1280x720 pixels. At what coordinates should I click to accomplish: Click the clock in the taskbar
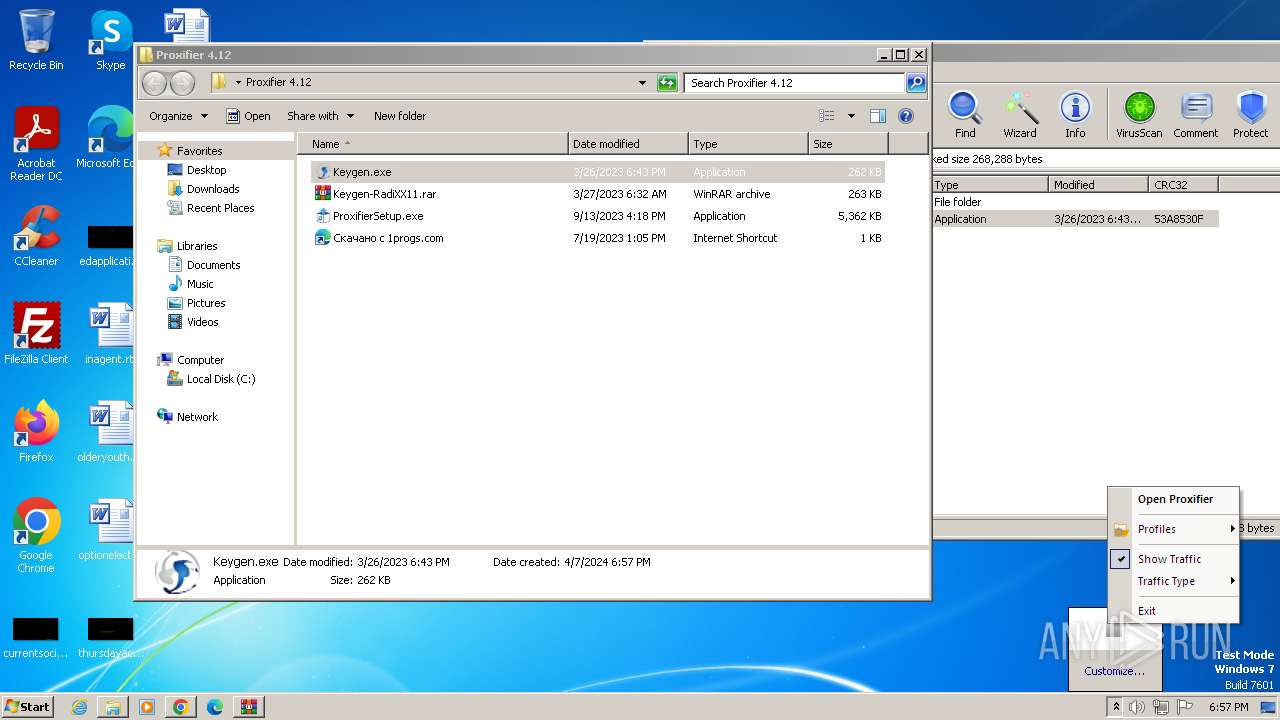(1228, 707)
